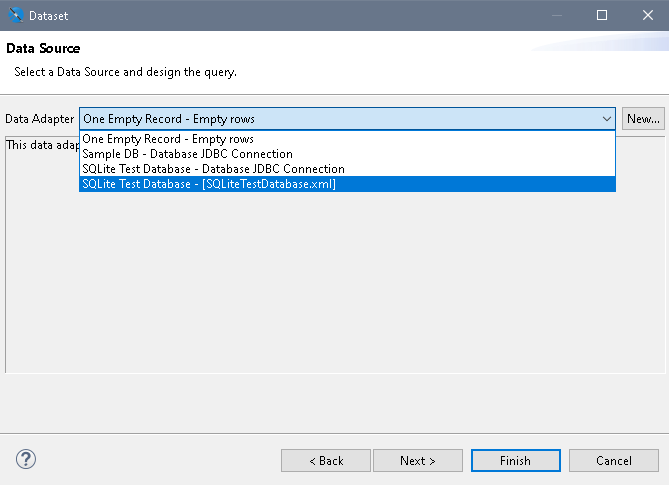Image resolution: width=669 pixels, height=485 pixels.
Task: Click Finish to complete the wizard
Action: [x=515, y=461]
